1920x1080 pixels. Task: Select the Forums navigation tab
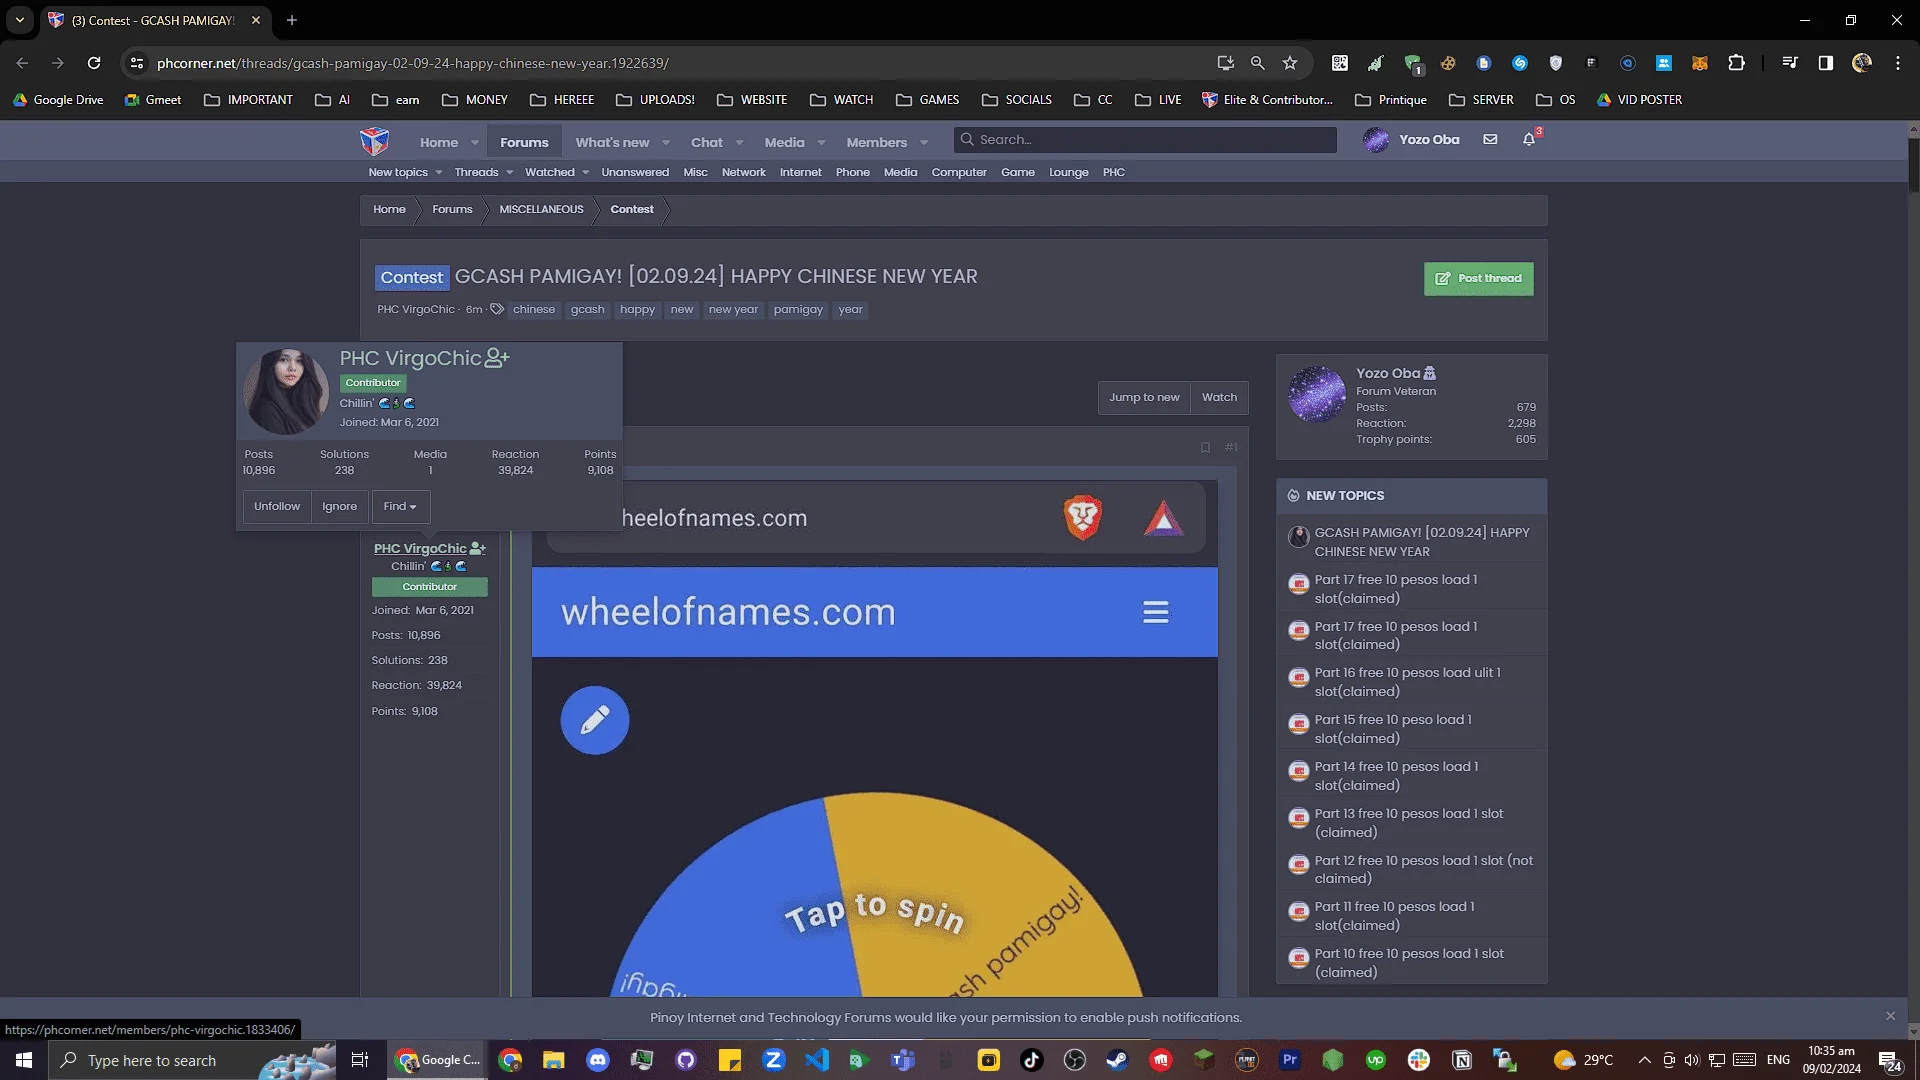pos(524,142)
